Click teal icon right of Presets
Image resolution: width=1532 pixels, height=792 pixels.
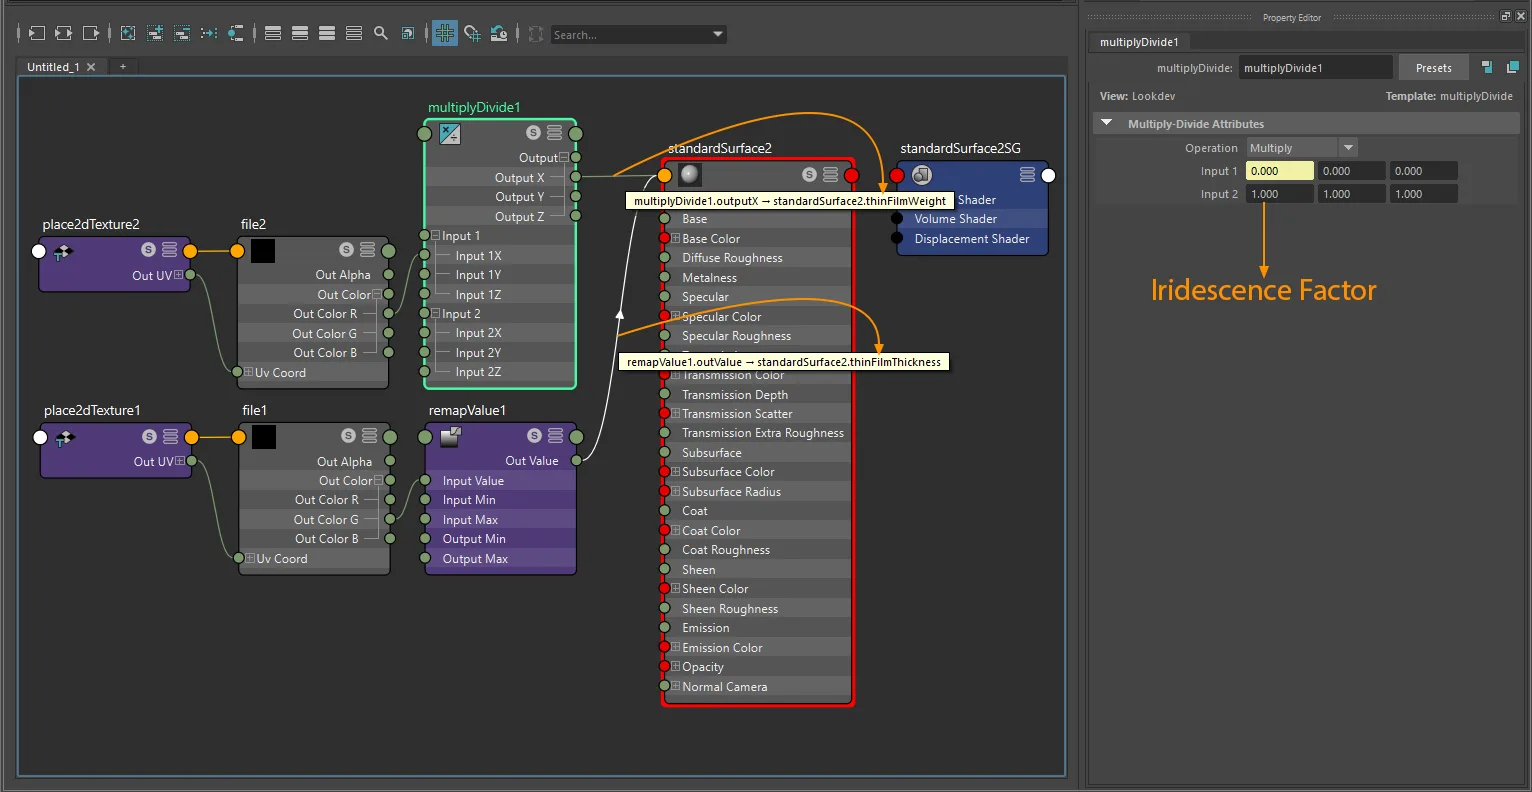(1487, 67)
